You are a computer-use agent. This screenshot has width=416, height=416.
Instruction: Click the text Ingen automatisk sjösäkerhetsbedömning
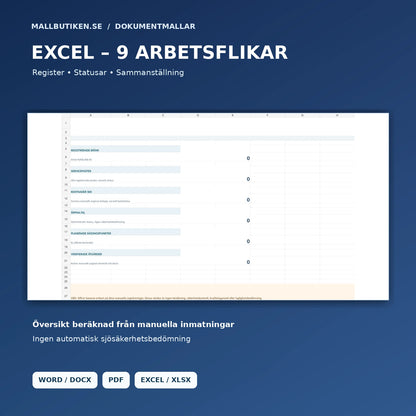(x=111, y=339)
